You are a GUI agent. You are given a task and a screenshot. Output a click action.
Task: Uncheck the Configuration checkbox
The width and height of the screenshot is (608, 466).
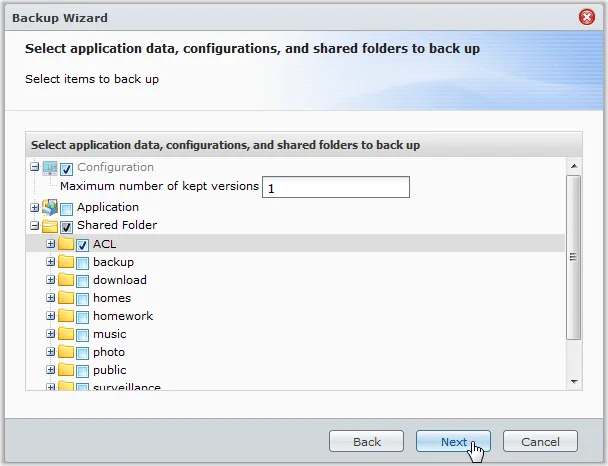point(67,168)
